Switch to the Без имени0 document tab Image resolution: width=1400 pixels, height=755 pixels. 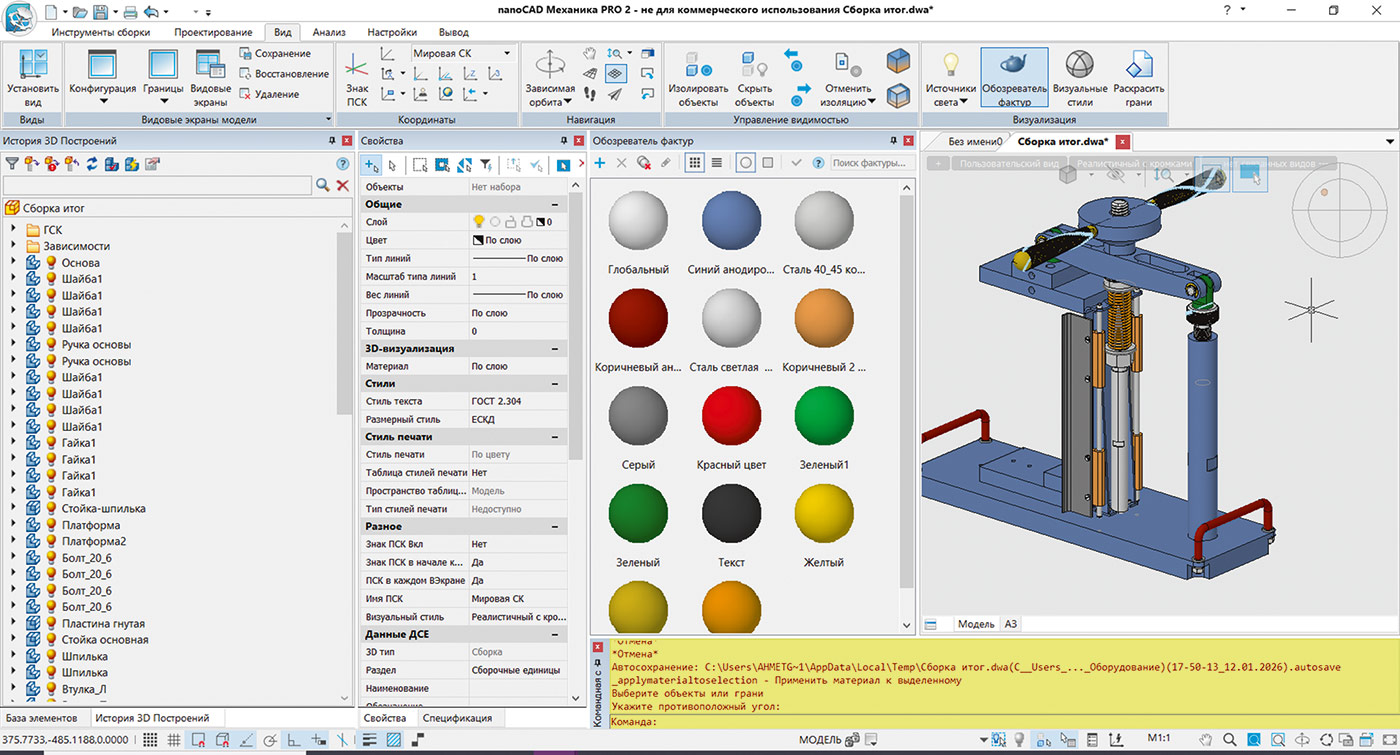[x=975, y=142]
